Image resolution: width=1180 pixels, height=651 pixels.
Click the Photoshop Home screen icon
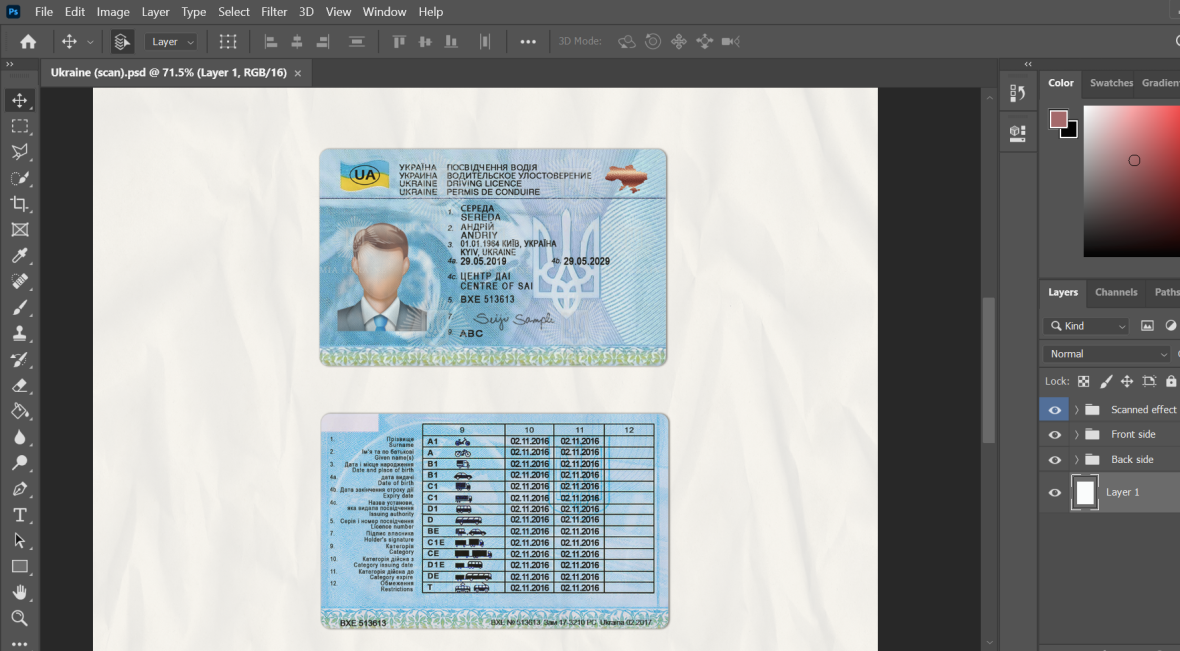tap(27, 41)
